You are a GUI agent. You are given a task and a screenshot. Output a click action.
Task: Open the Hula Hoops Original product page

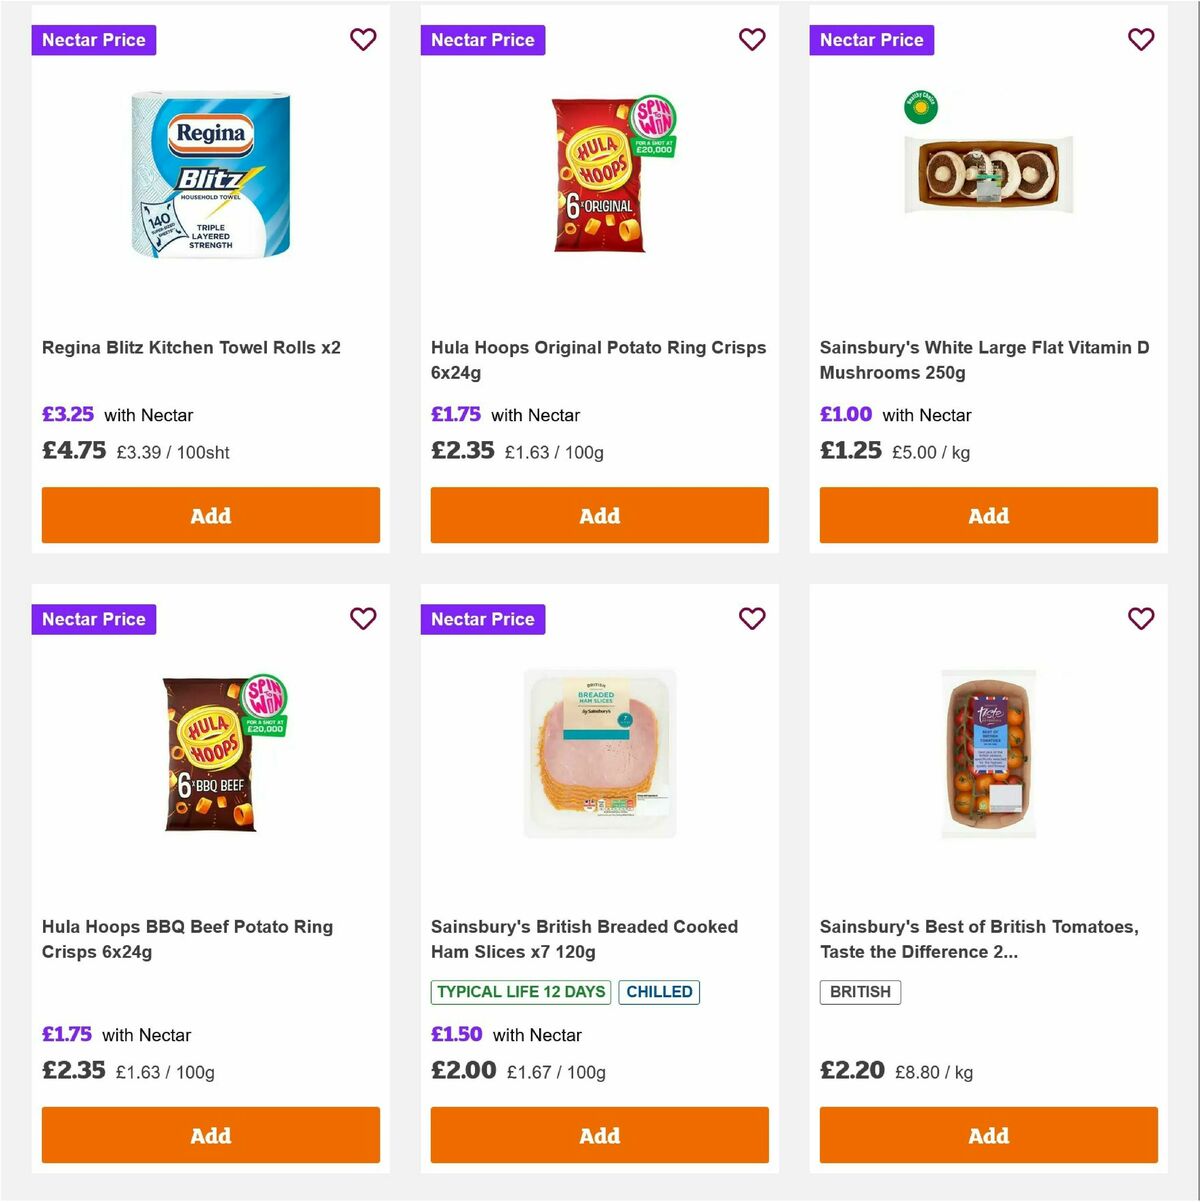coord(598,360)
